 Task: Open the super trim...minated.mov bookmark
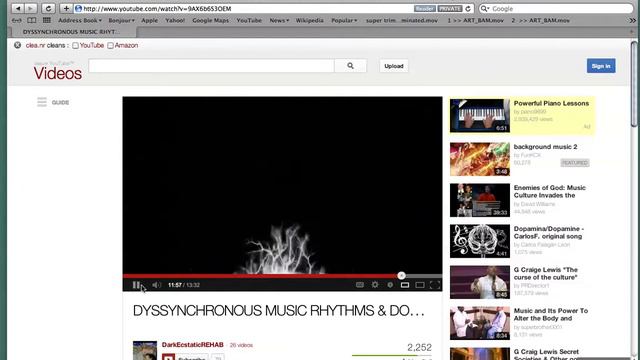402,20
